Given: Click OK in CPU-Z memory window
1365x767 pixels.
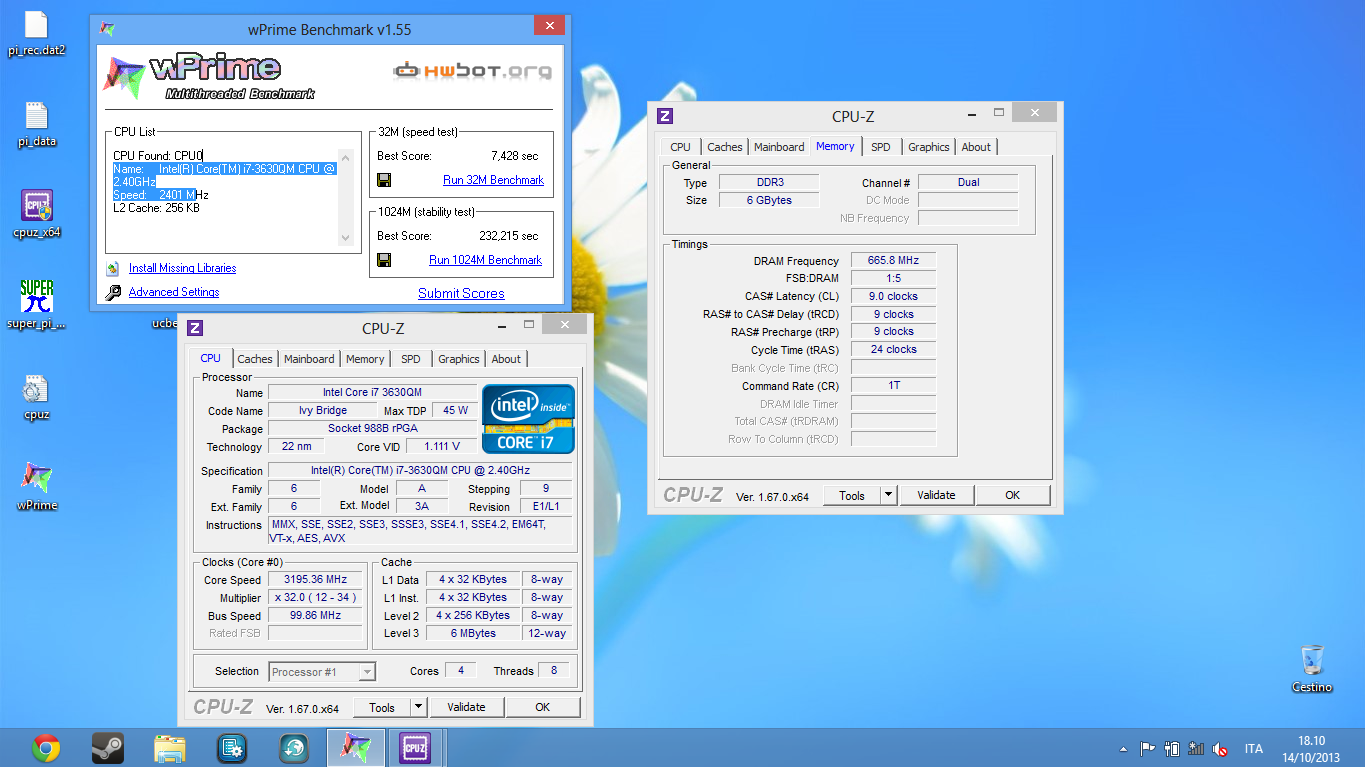Looking at the screenshot, I should (x=1012, y=495).
